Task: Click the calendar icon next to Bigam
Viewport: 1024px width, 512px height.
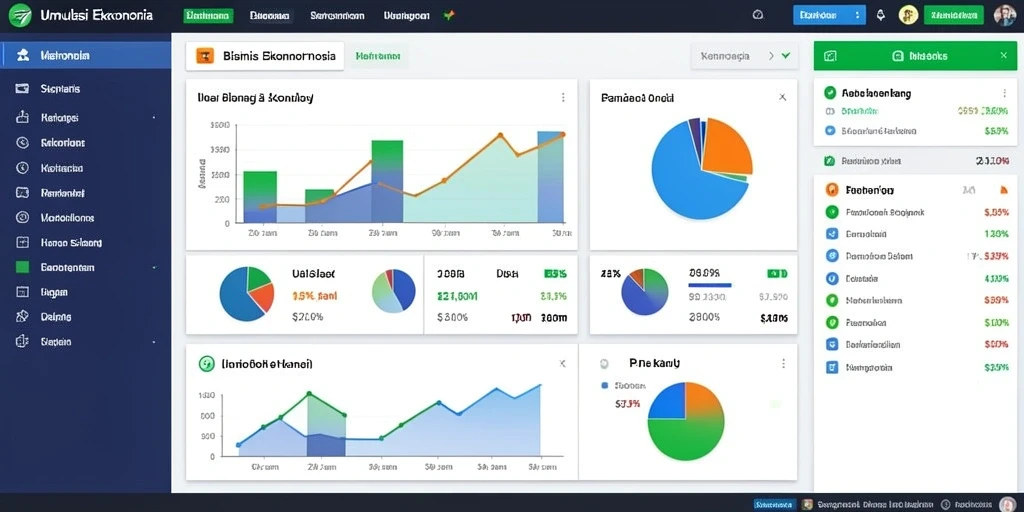Action: (x=22, y=292)
